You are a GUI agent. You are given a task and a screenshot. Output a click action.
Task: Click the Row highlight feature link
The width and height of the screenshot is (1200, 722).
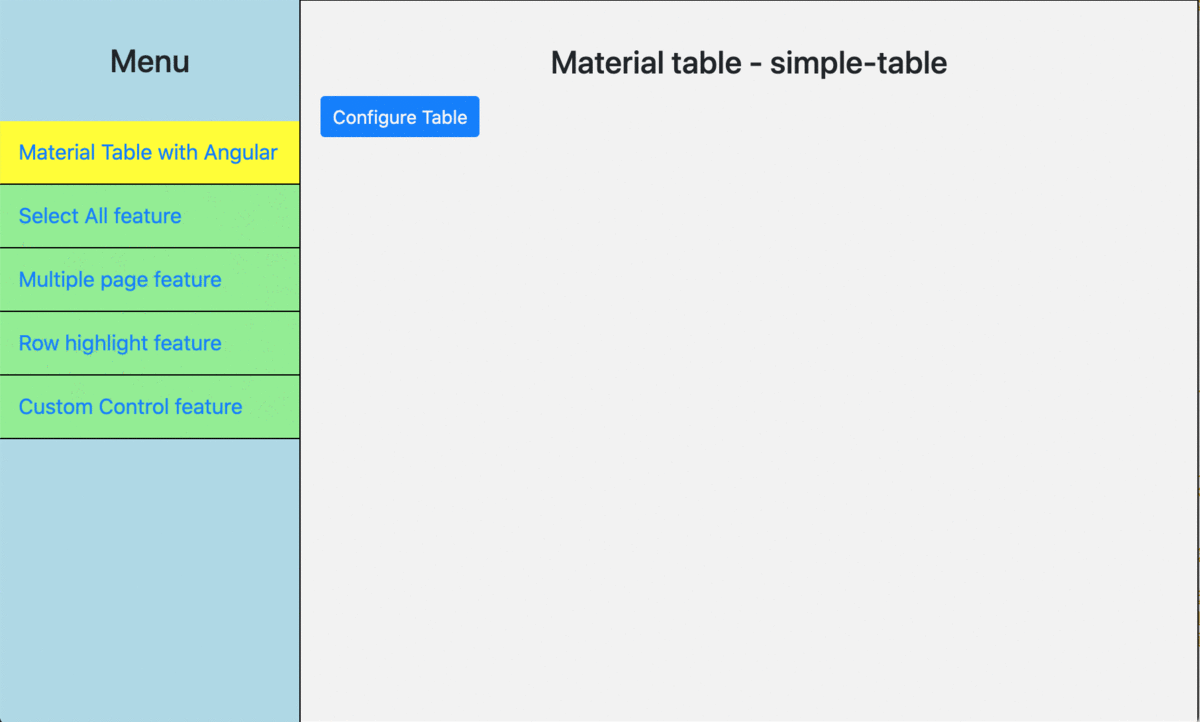[120, 343]
